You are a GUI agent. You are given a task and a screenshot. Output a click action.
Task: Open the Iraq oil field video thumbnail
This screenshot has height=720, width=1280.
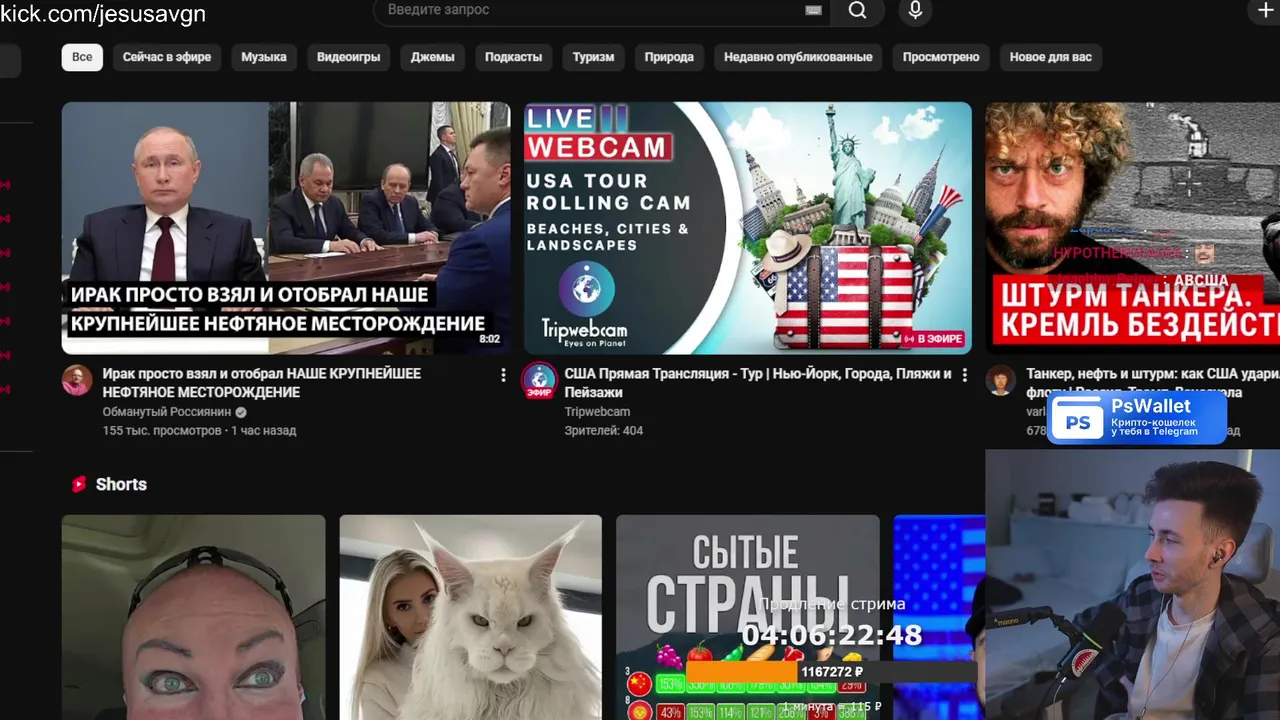tap(286, 228)
